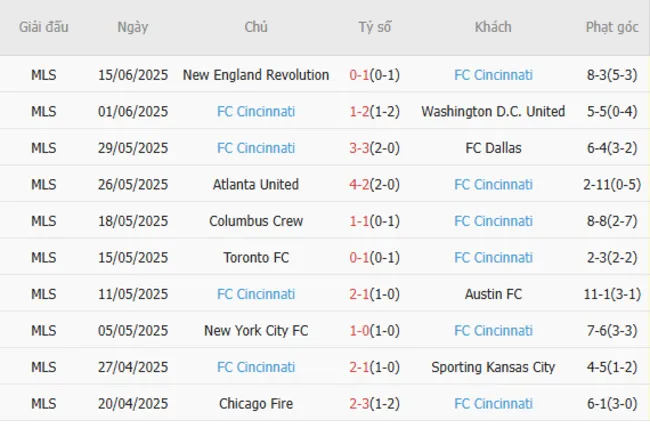This screenshot has width=650, height=436.
Task: Open New England Revolution team link
Action: pyautogui.click(x=256, y=75)
